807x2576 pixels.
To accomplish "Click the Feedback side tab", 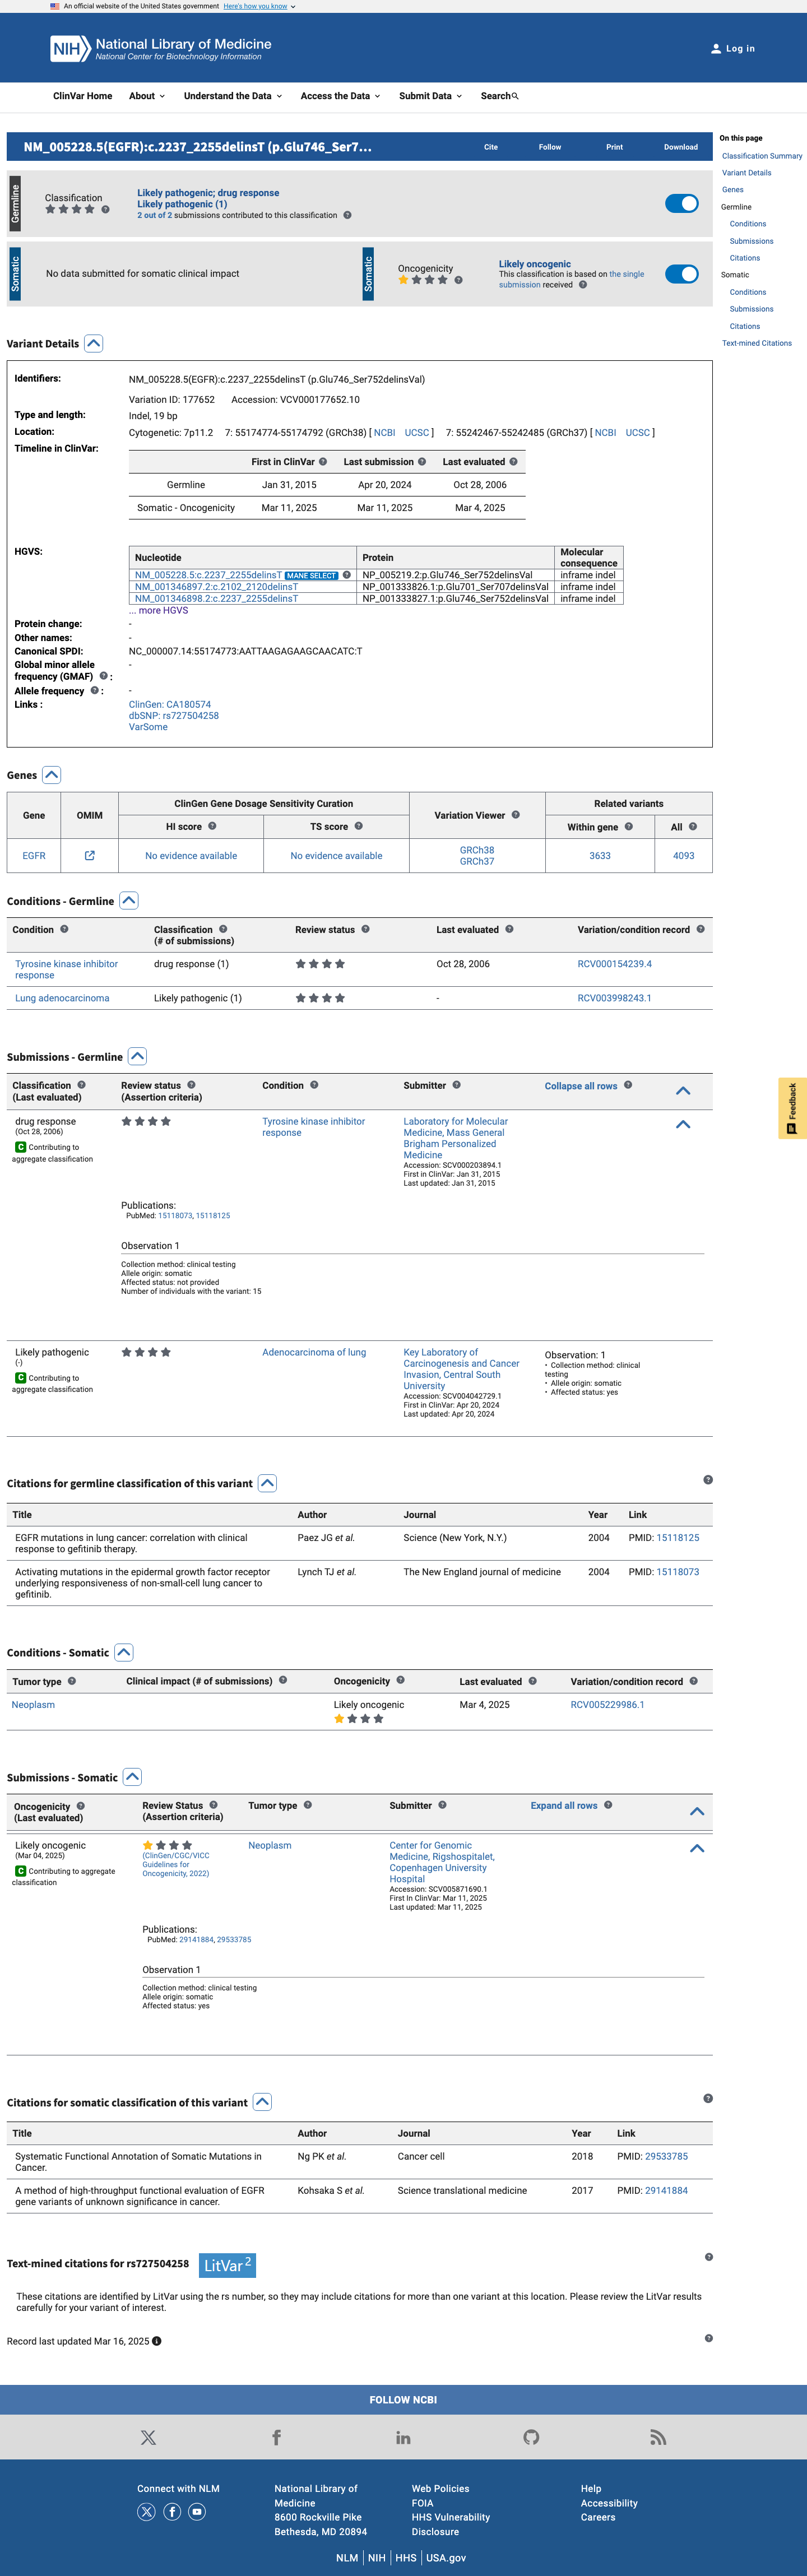I will click(792, 1109).
